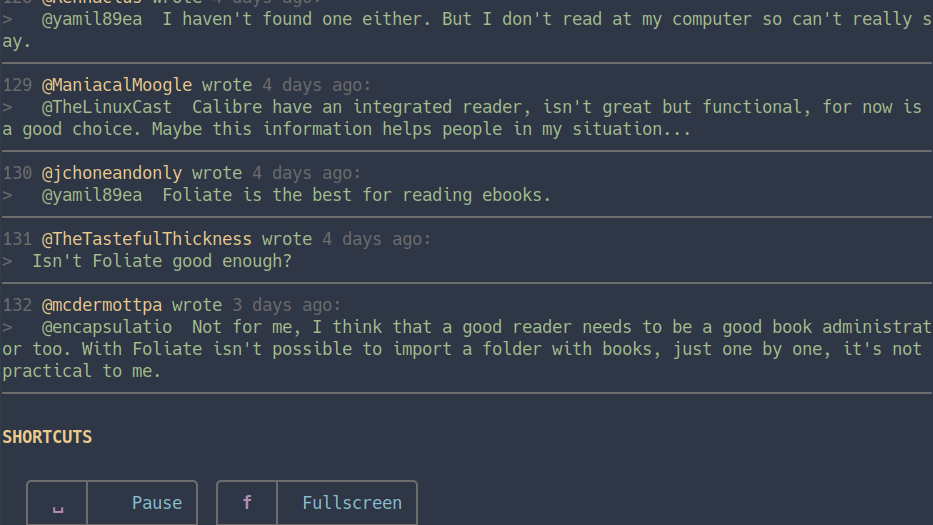Click the quote marker before comment 131 text
This screenshot has height=525, width=933.
(7, 261)
